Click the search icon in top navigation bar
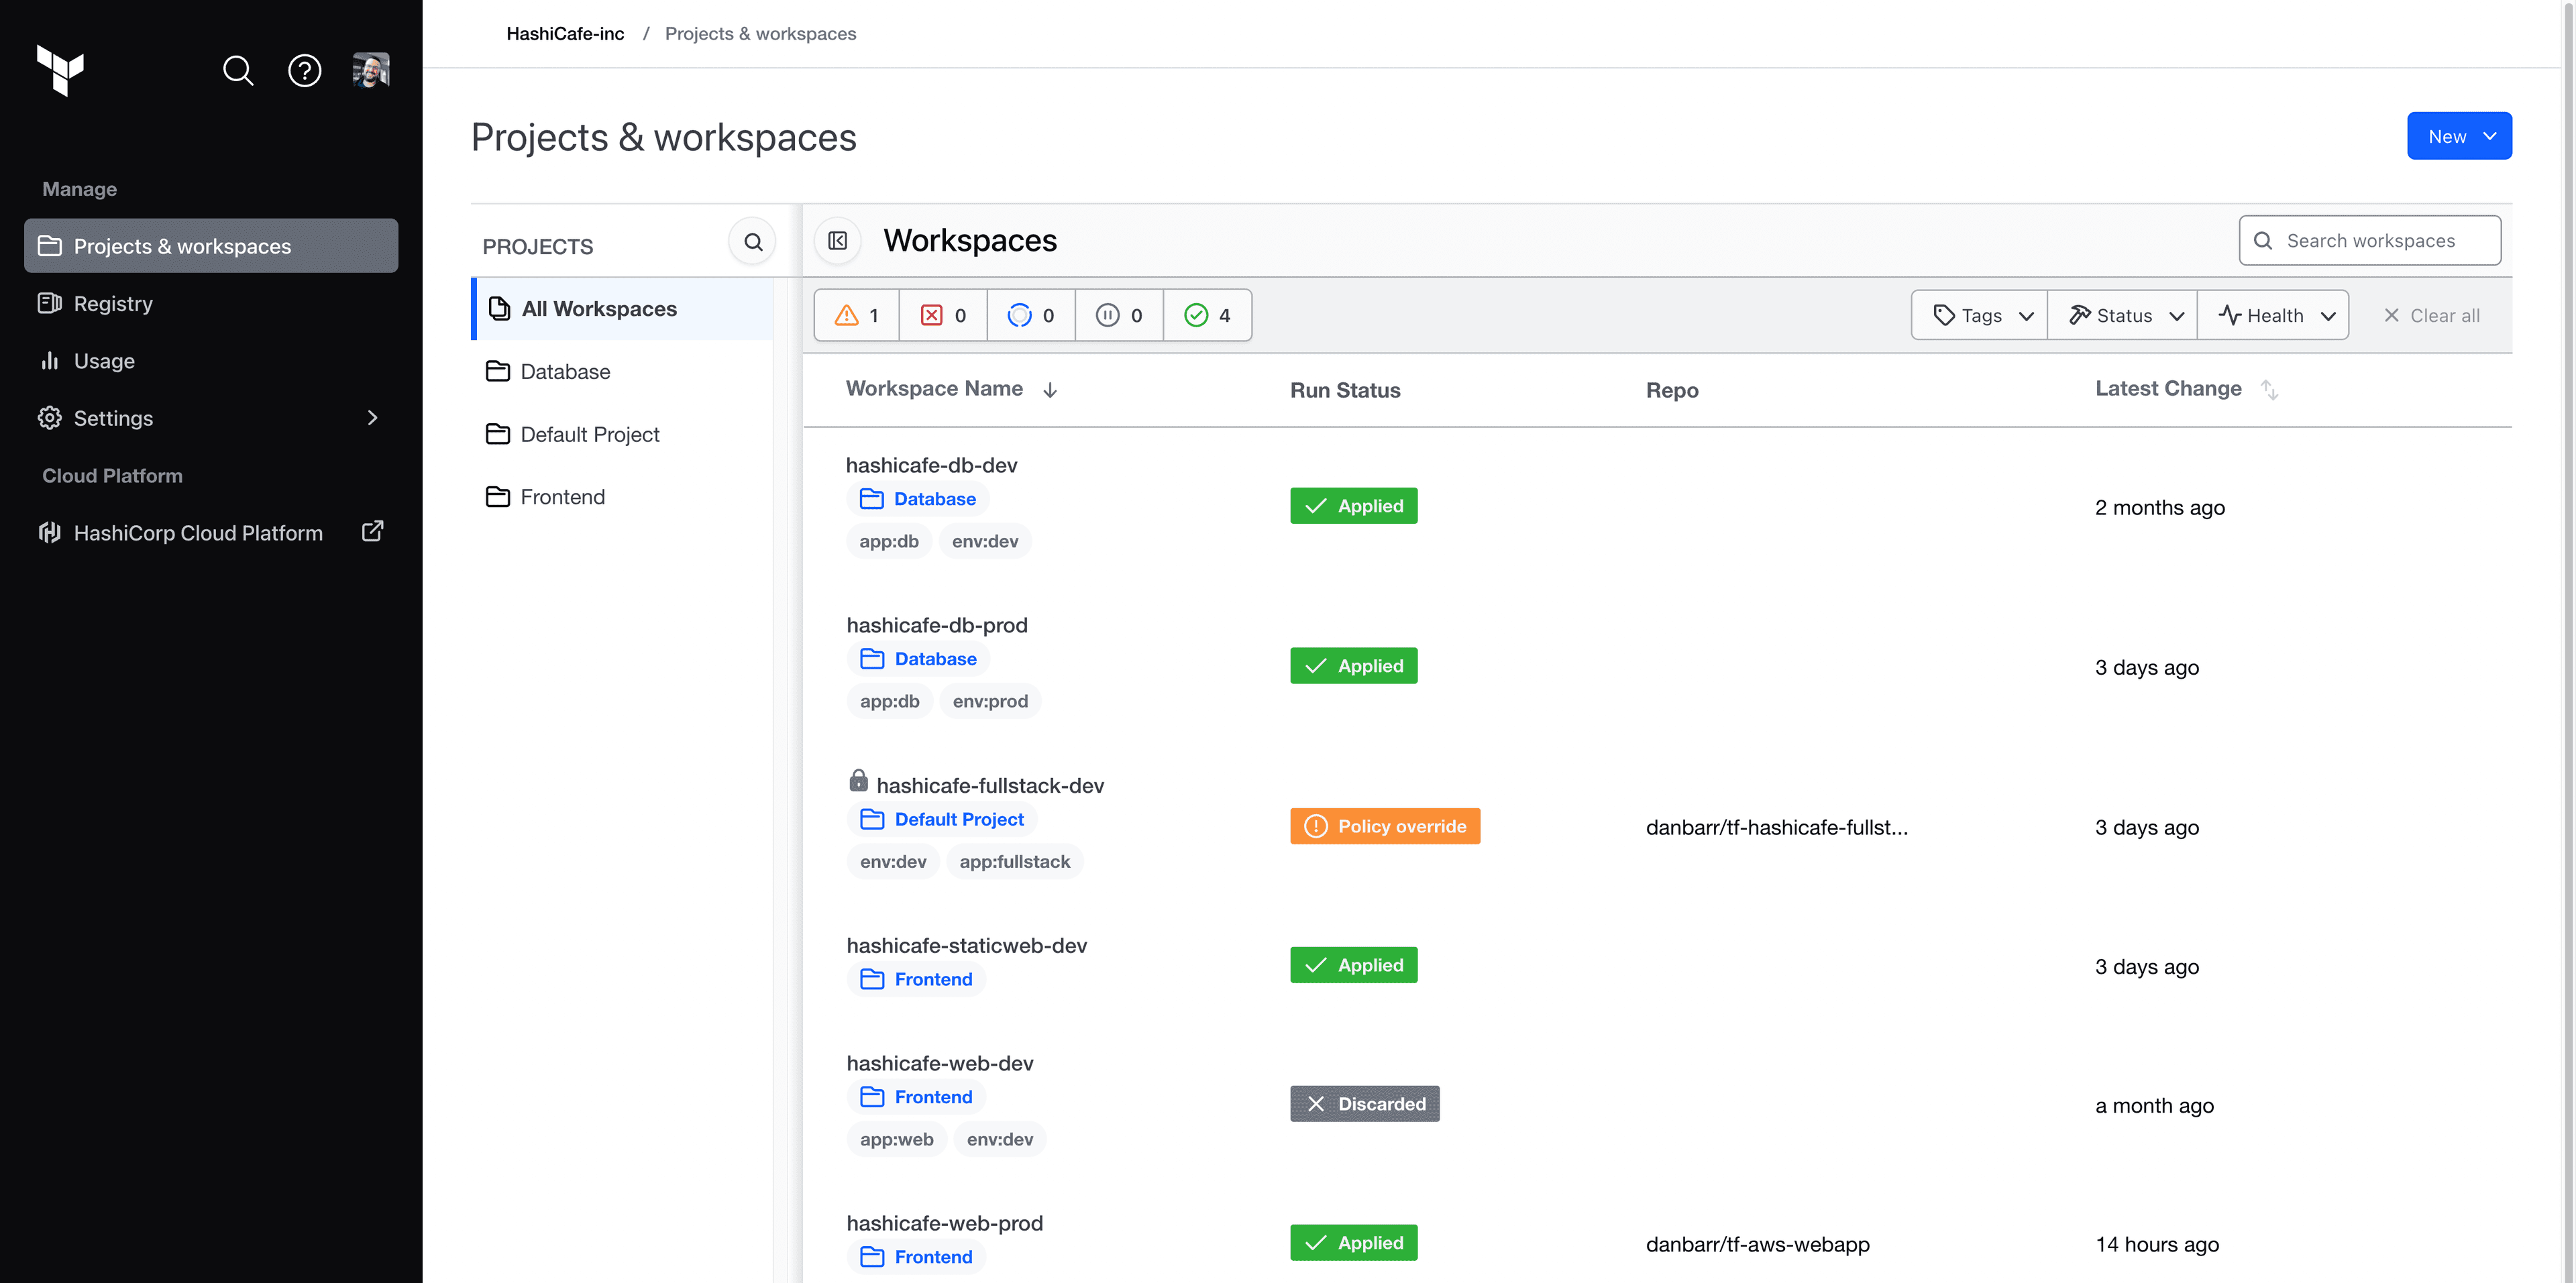 click(x=238, y=69)
